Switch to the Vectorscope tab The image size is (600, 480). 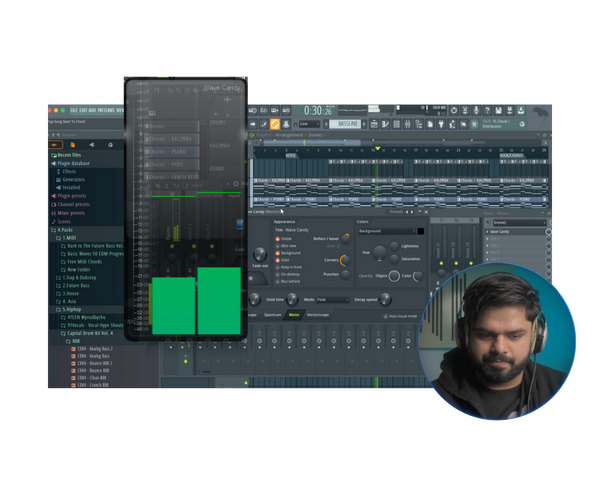tap(320, 315)
